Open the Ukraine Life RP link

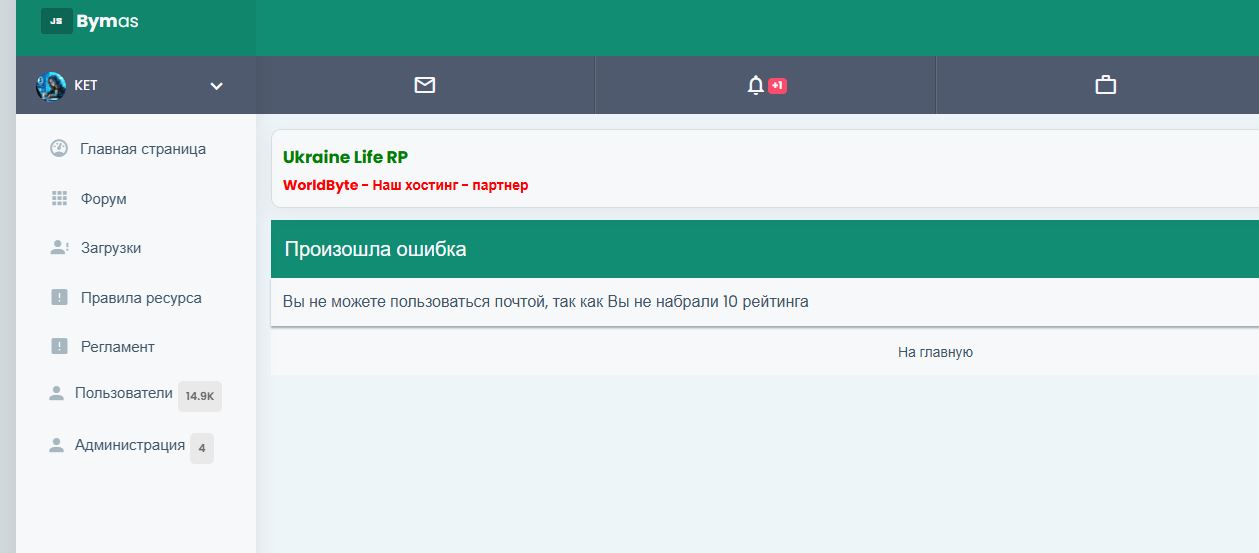coord(345,157)
